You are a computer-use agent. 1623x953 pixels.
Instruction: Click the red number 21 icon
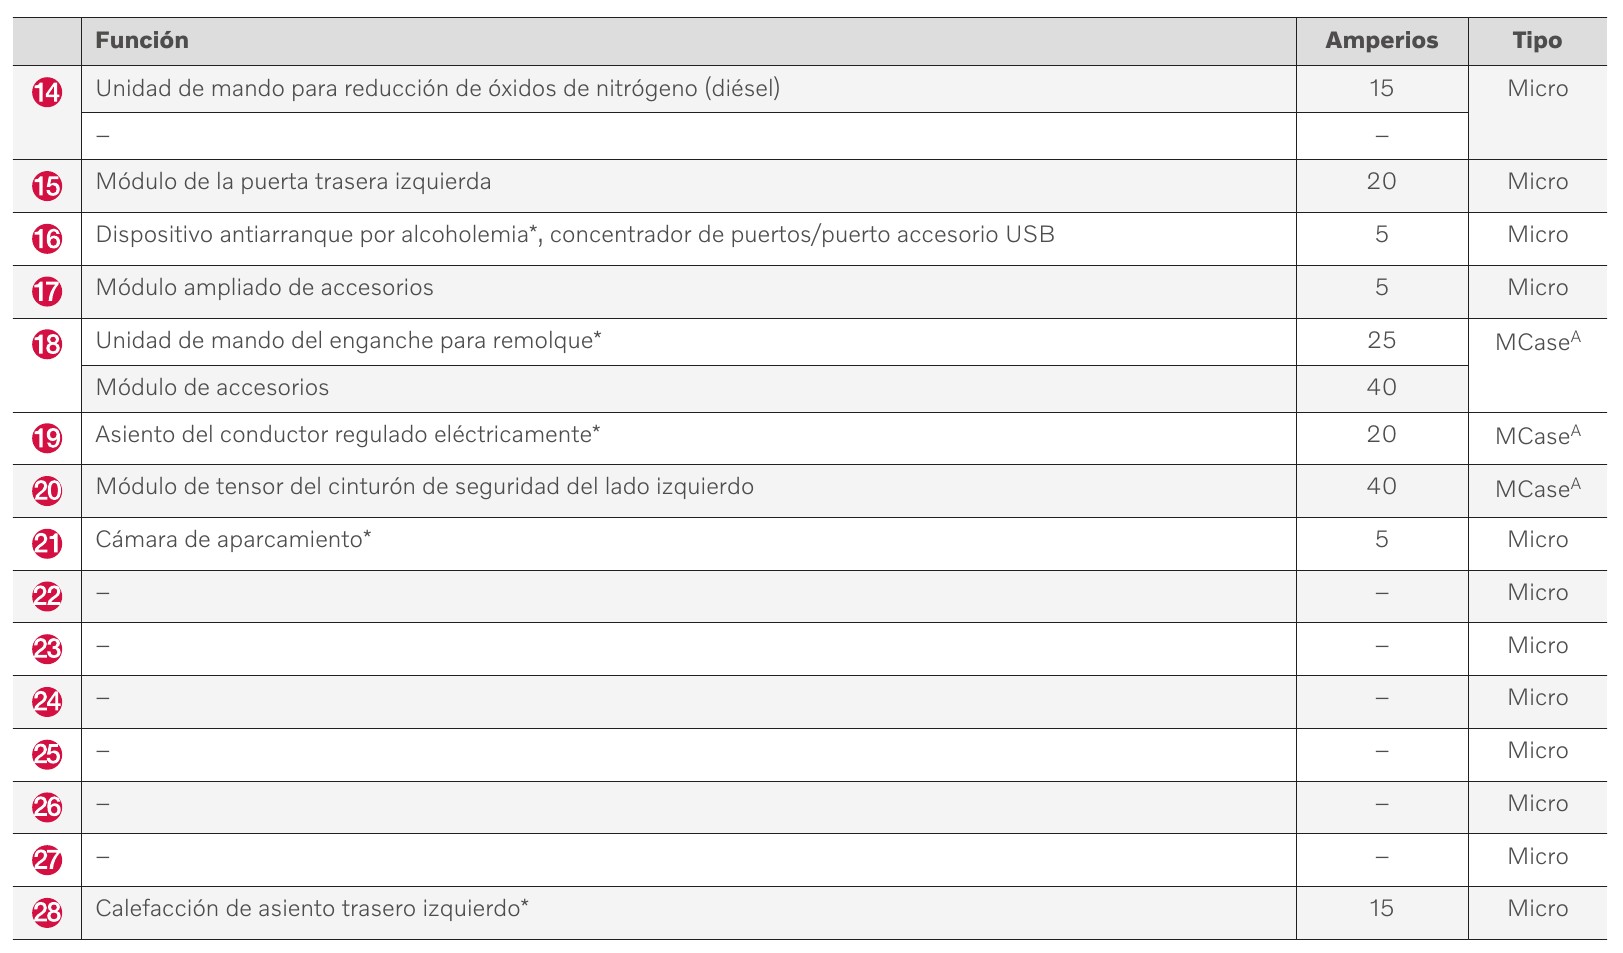[x=47, y=544]
